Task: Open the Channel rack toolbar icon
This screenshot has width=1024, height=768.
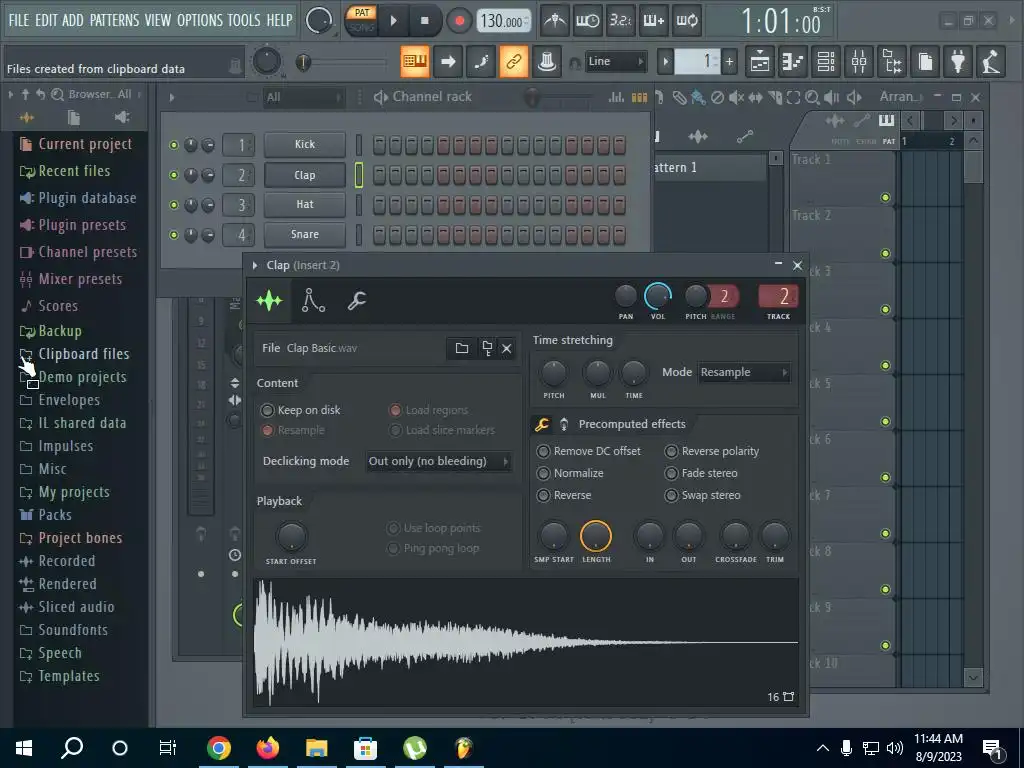Action: click(826, 62)
